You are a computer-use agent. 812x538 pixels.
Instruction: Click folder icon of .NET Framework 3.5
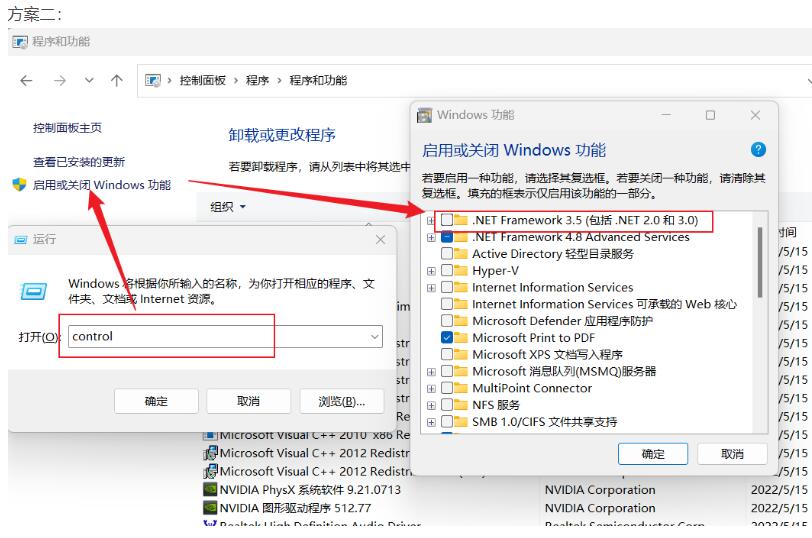[461, 220]
